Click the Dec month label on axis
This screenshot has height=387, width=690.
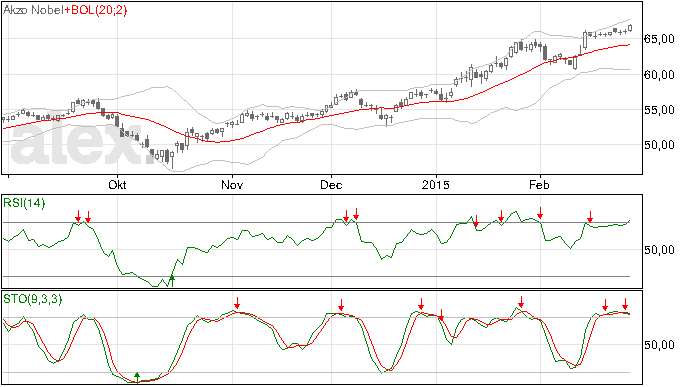[331, 184]
